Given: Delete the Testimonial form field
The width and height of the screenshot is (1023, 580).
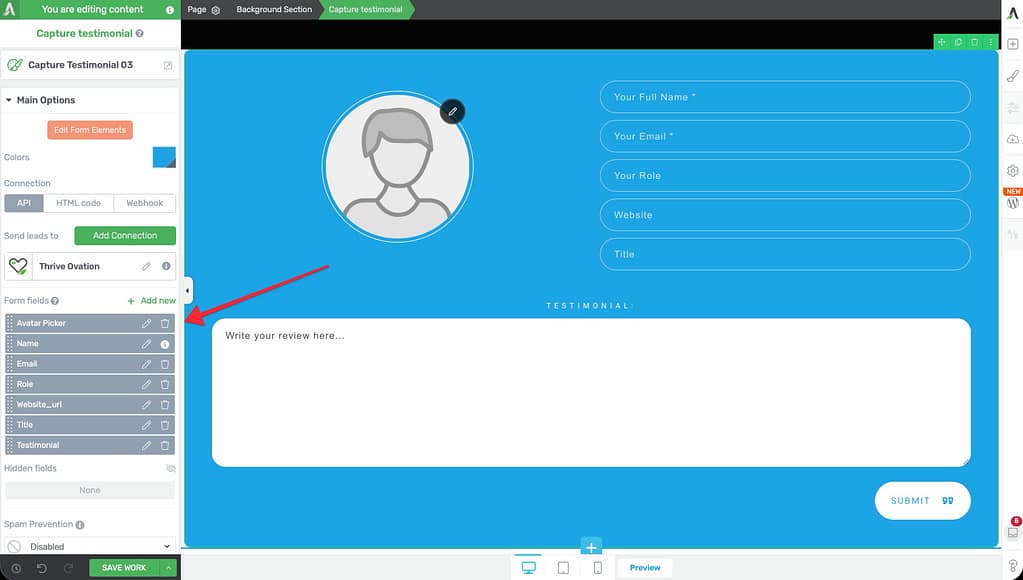Looking at the screenshot, I should coord(165,445).
